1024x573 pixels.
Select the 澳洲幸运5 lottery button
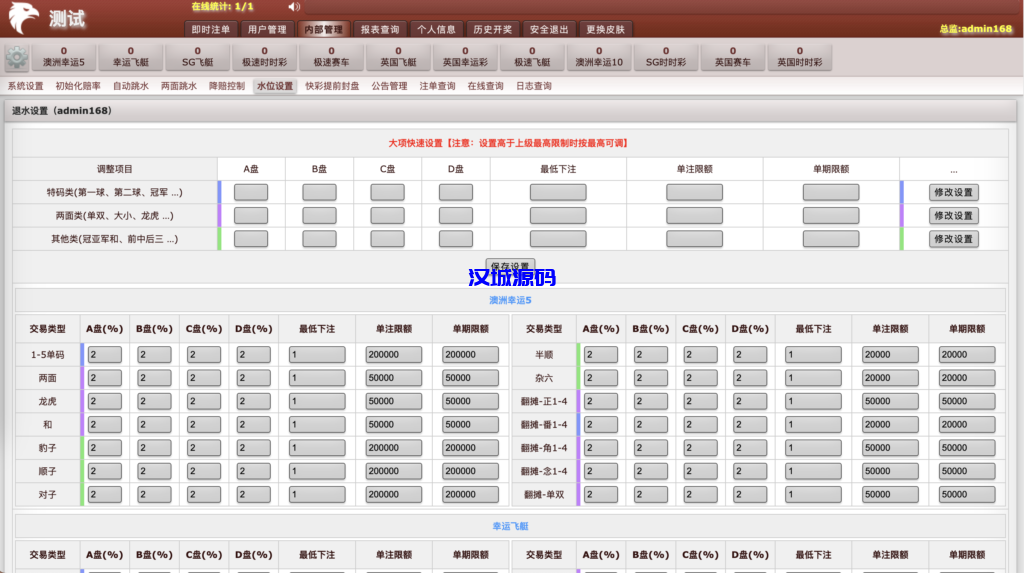(x=64, y=57)
